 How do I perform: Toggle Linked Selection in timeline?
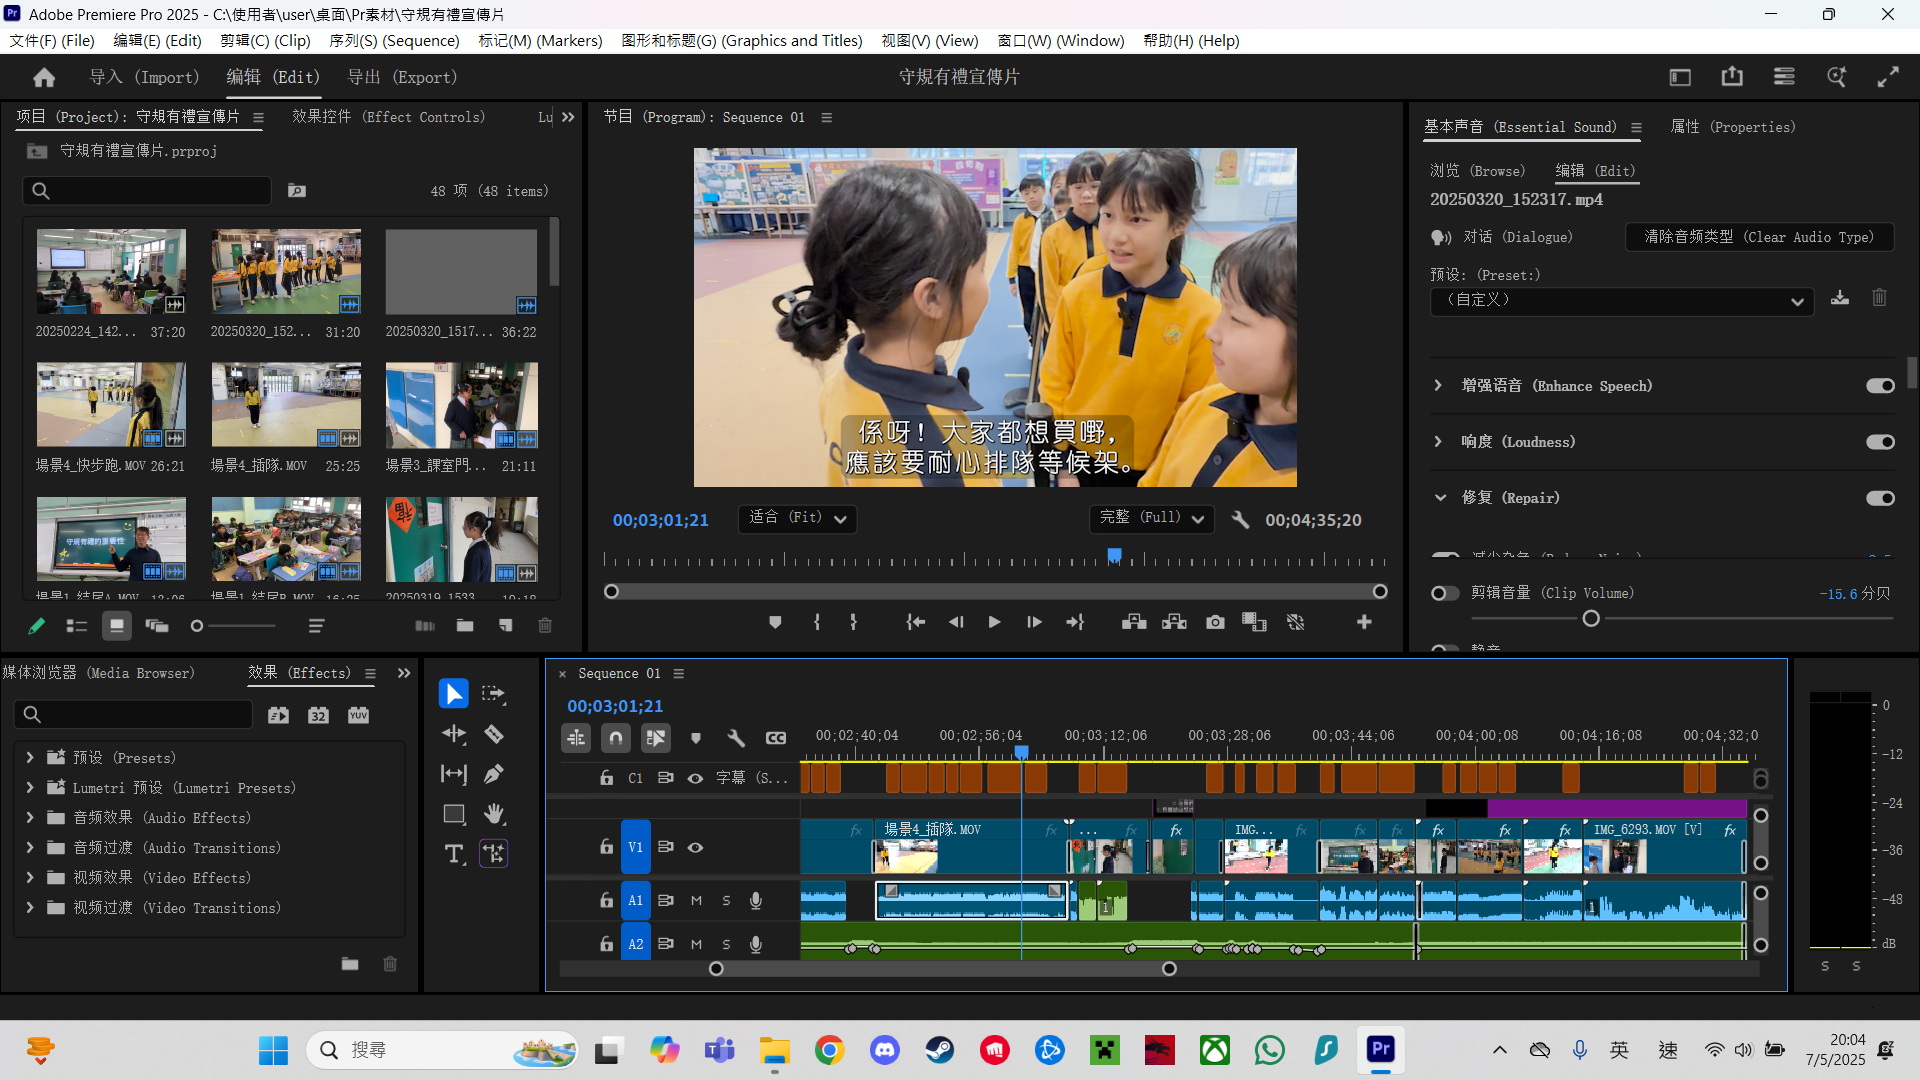click(656, 738)
